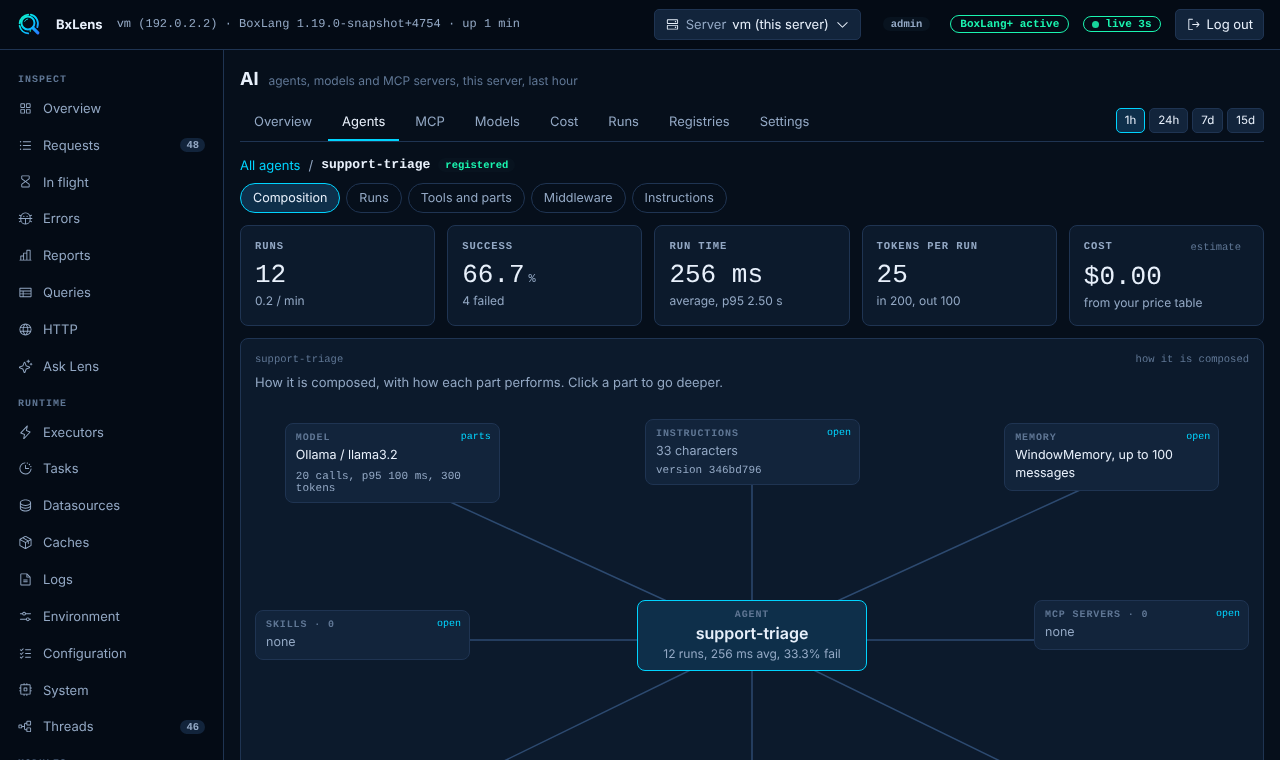Set time range to 15d
Image resolution: width=1280 pixels, height=760 pixels.
click(1245, 120)
